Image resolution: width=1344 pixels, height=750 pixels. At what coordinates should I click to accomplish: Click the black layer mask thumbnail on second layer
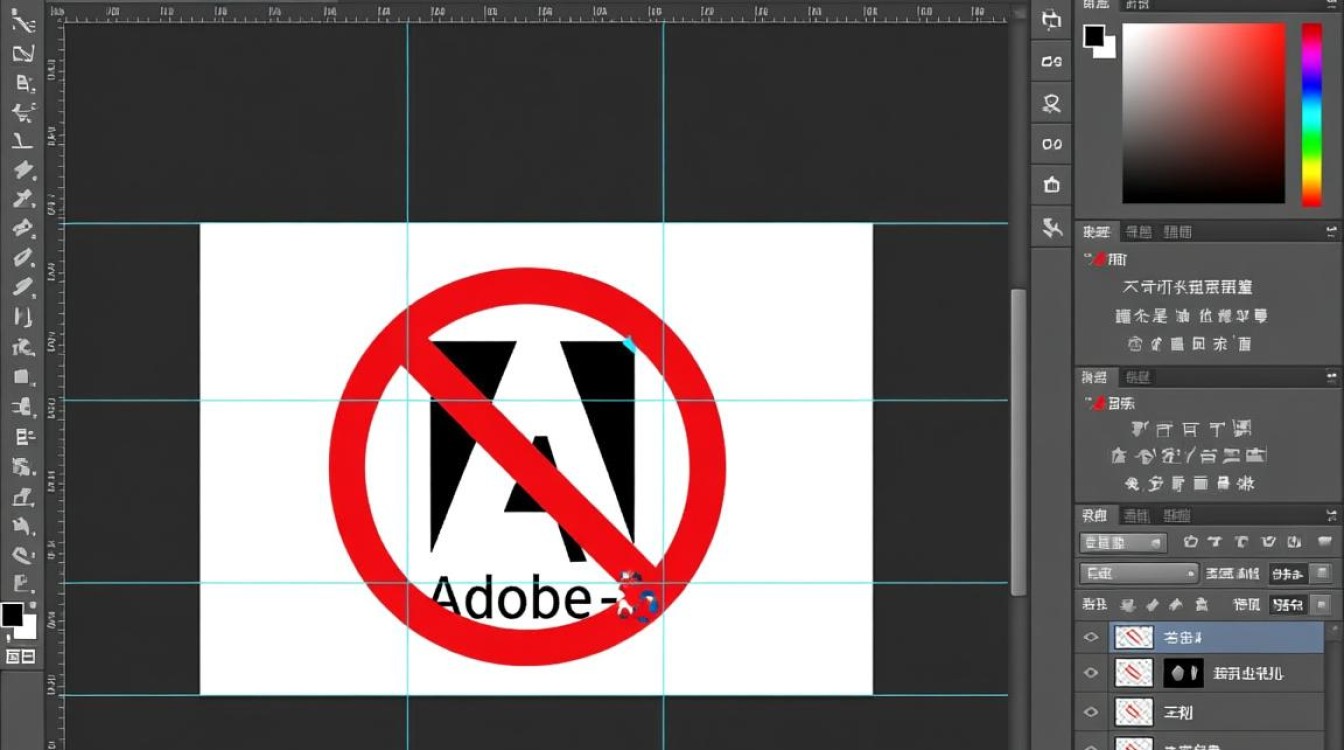pos(1183,673)
